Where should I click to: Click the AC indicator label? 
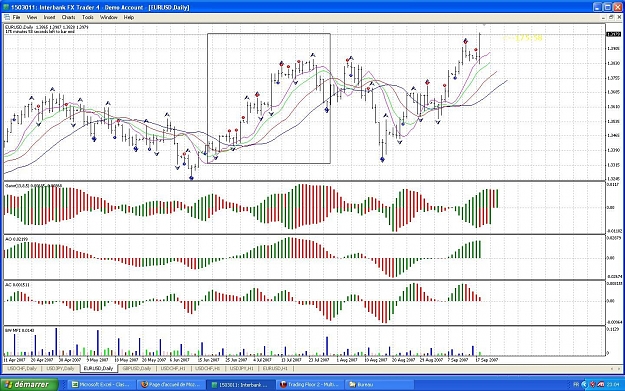17,285
